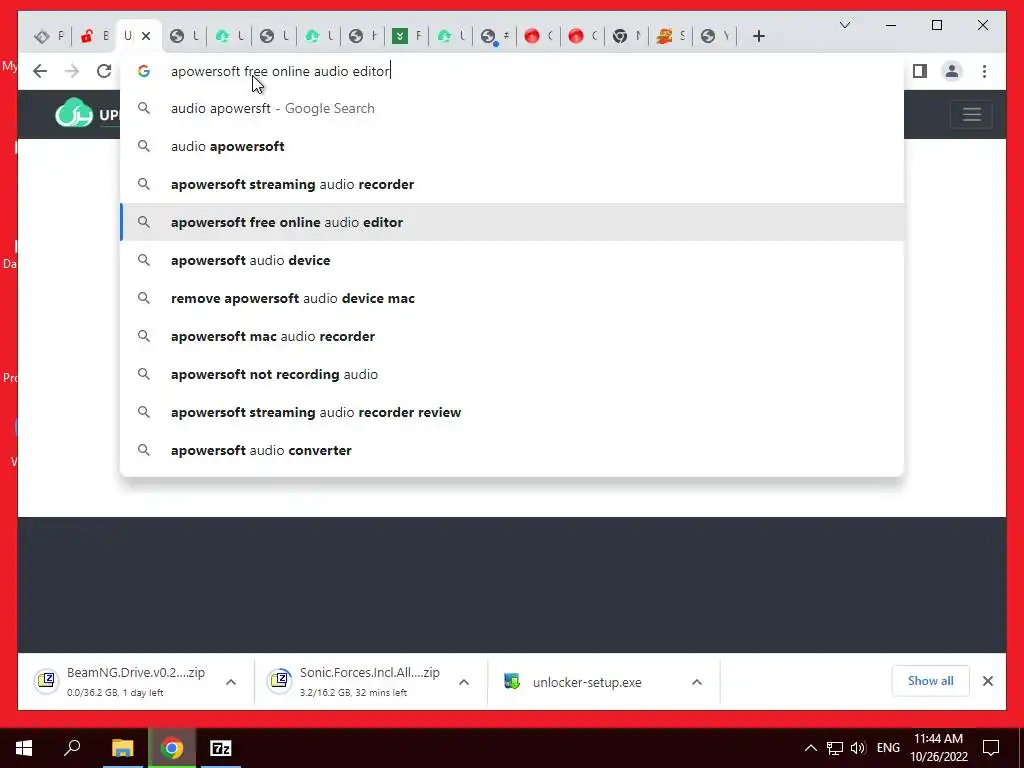Viewport: 1024px width, 768px height.
Task: Open the network status tray icon
Action: click(835, 748)
